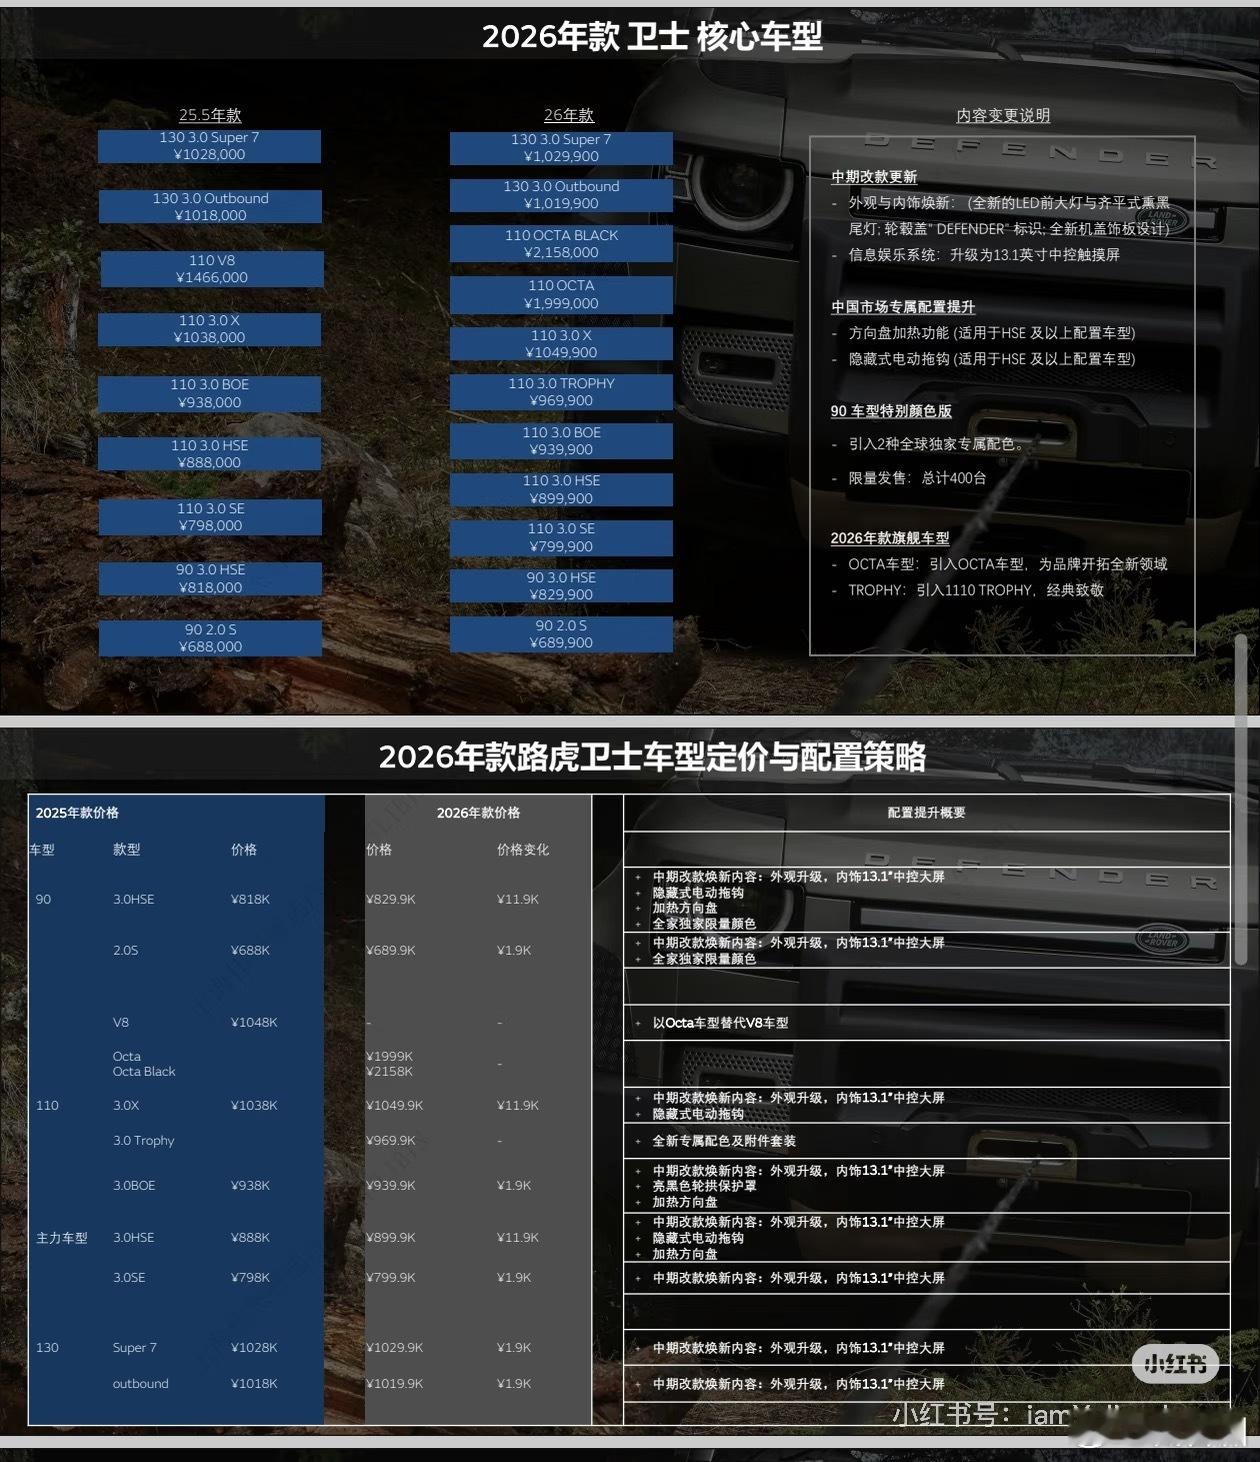
Task: Click the title '2026年款路虎卫士车型定价与配置策略'
Action: click(652, 757)
